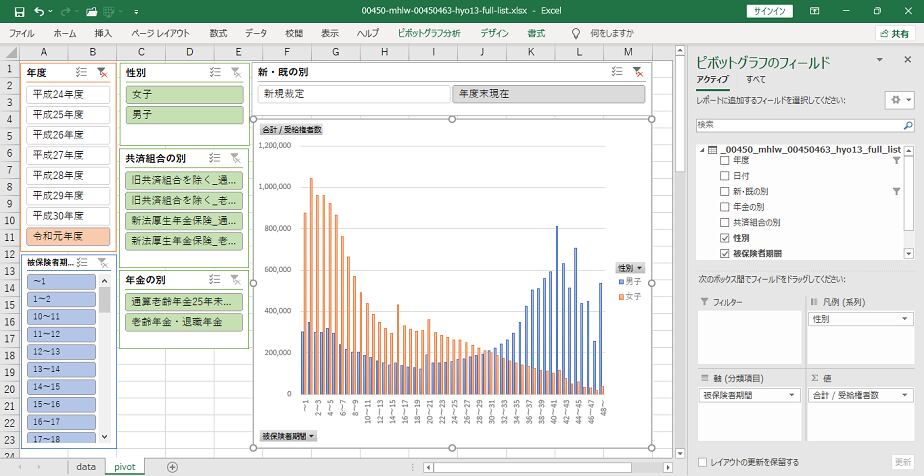Open the 挿入 ribbon tab
Image resolution: width=924 pixels, height=476 pixels.
coord(103,33)
